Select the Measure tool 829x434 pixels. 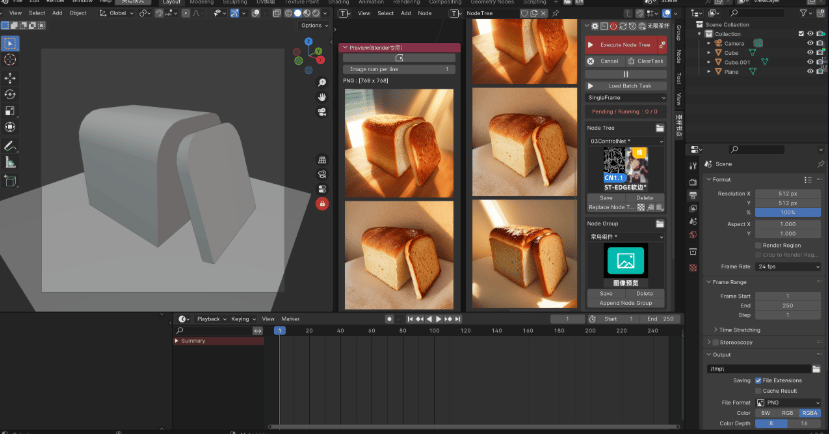[10, 162]
